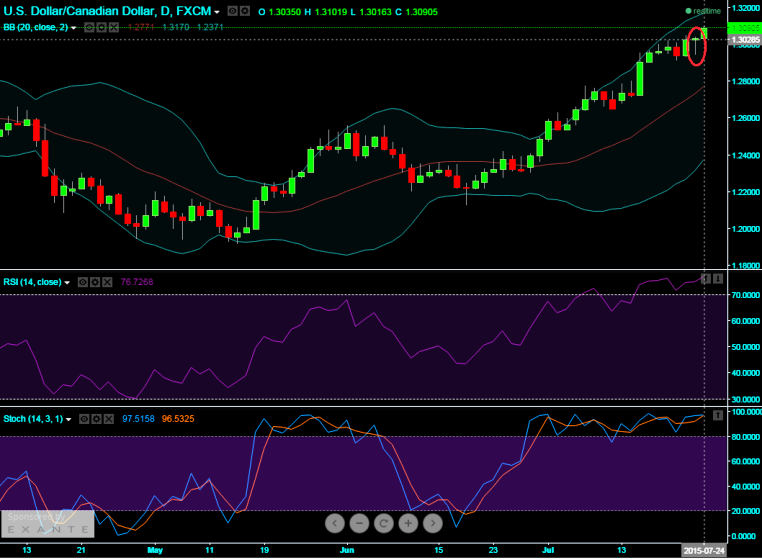Click the BB lower value 1.2371
The height and width of the screenshot is (560, 762).
210,27
